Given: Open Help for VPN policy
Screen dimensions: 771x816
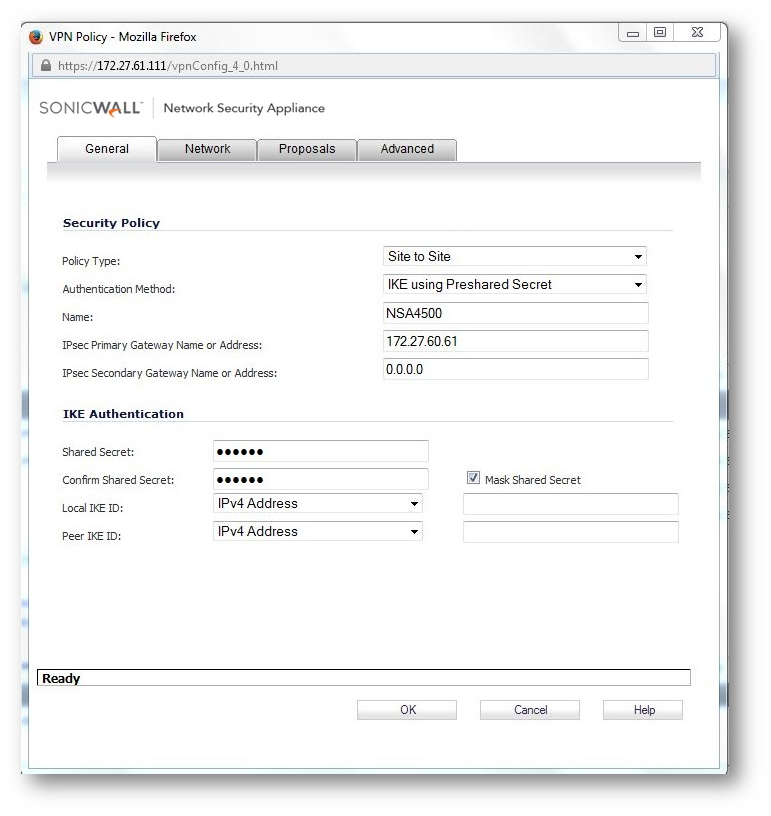Looking at the screenshot, I should click(643, 710).
